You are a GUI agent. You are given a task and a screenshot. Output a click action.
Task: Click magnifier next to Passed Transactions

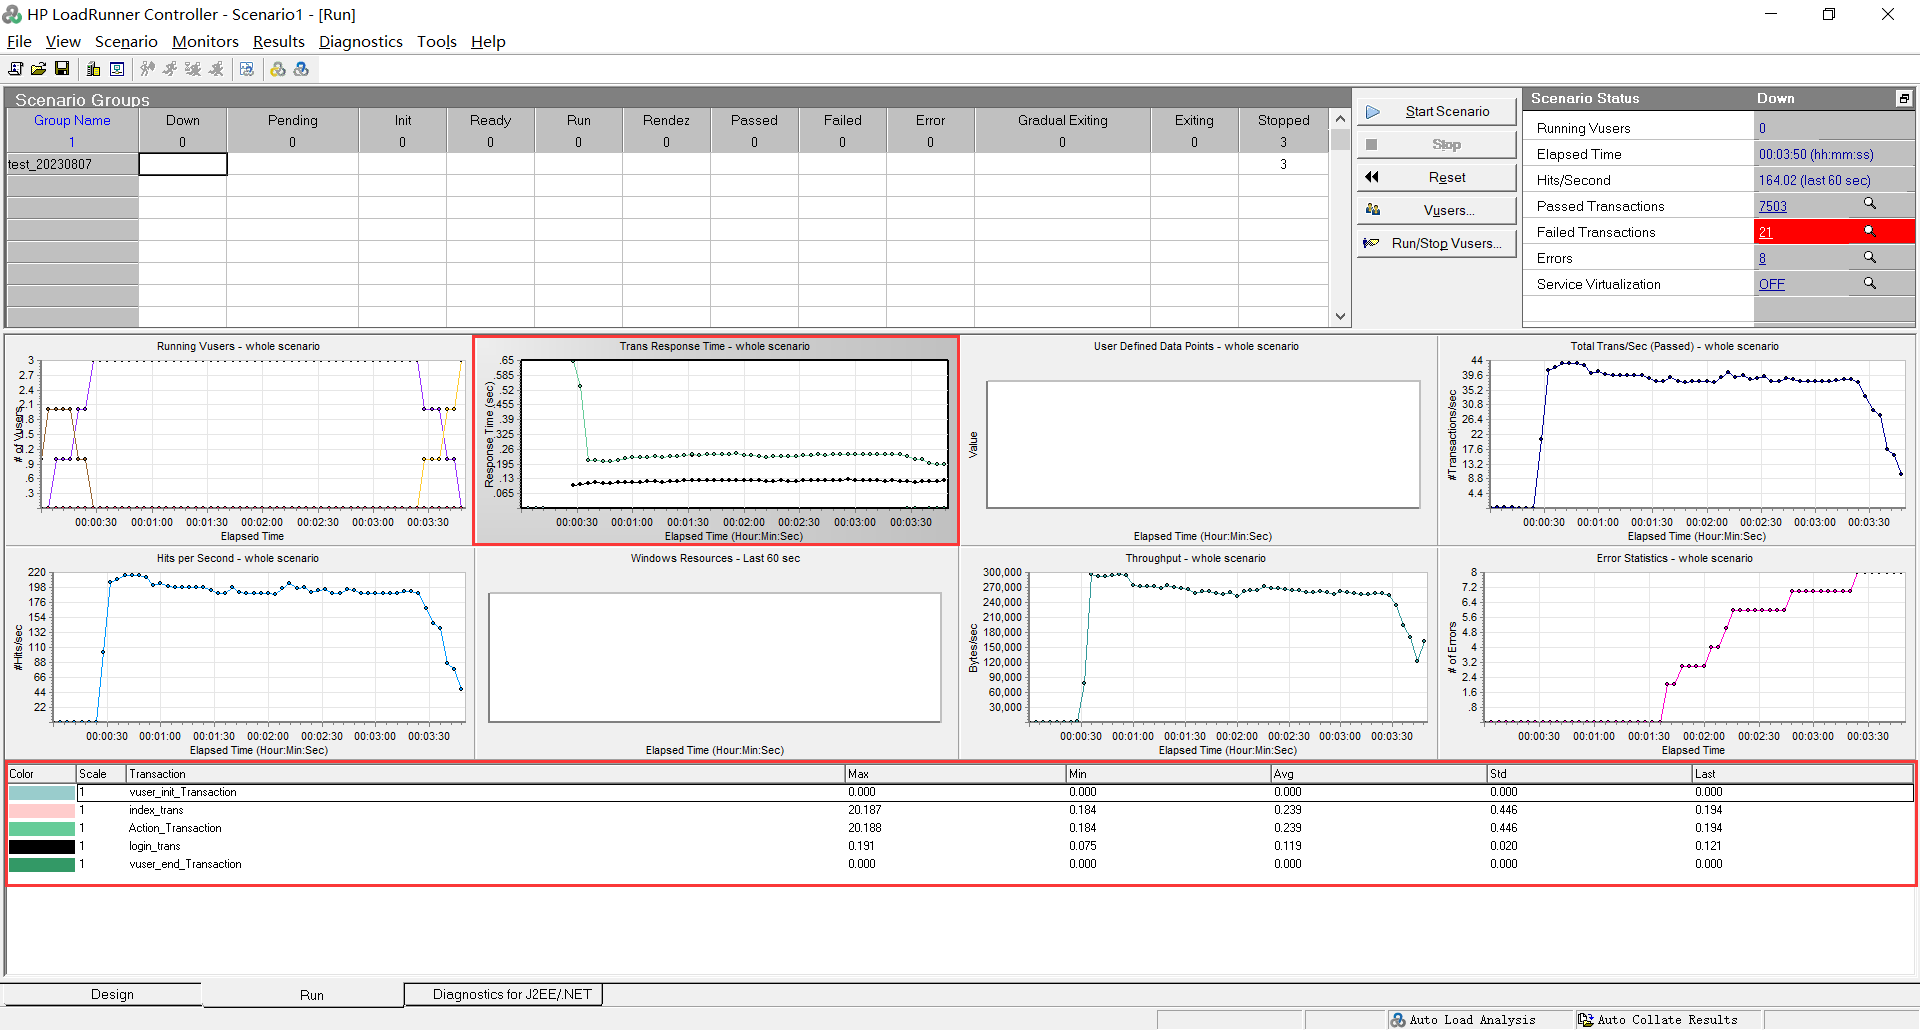coord(1869,204)
